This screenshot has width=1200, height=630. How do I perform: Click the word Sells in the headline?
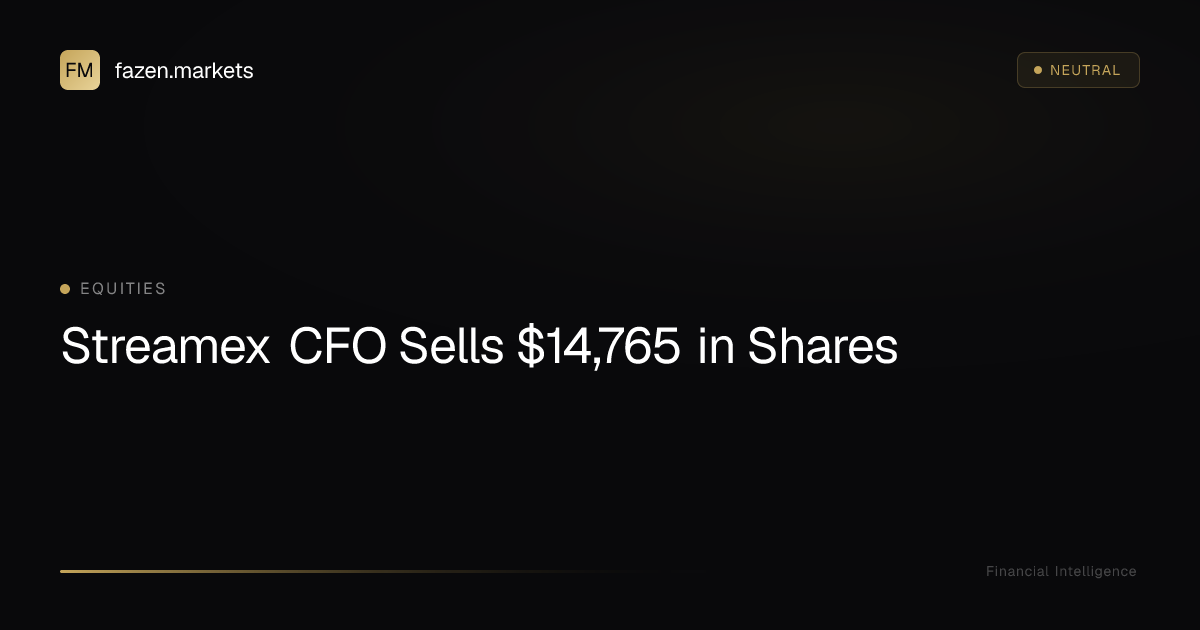coord(451,347)
